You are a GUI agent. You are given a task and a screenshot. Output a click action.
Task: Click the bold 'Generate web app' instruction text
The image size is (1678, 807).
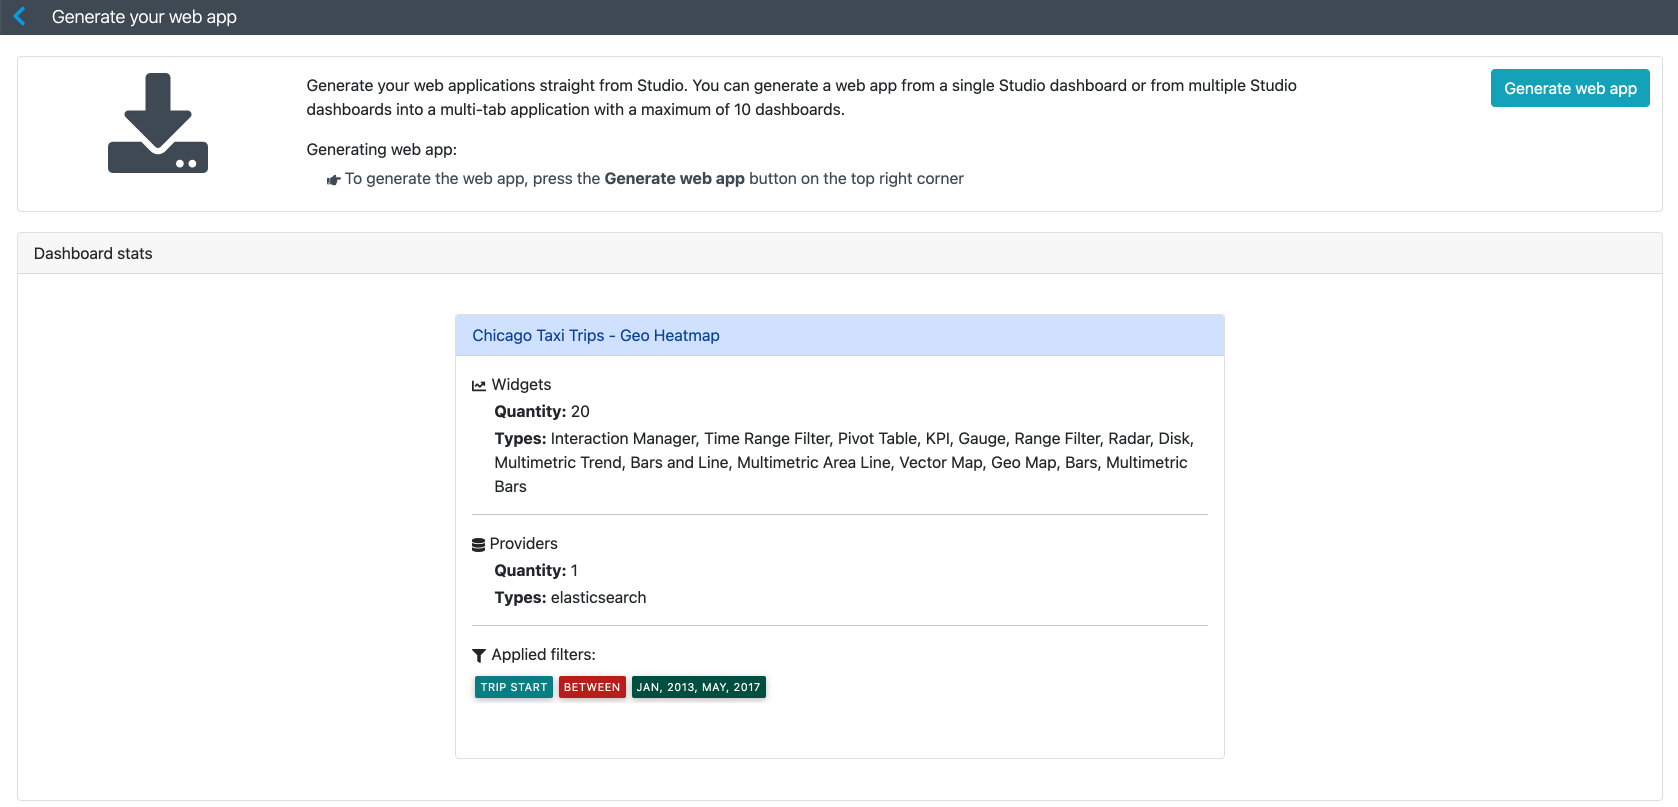(x=674, y=179)
